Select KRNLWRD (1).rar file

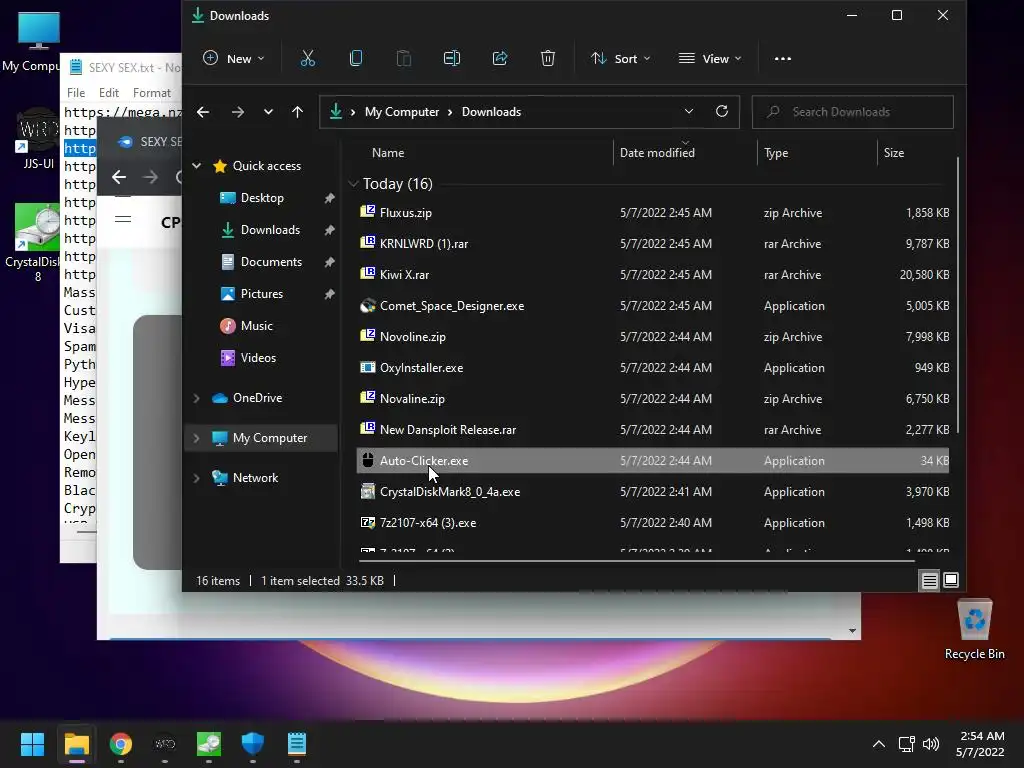652,244
